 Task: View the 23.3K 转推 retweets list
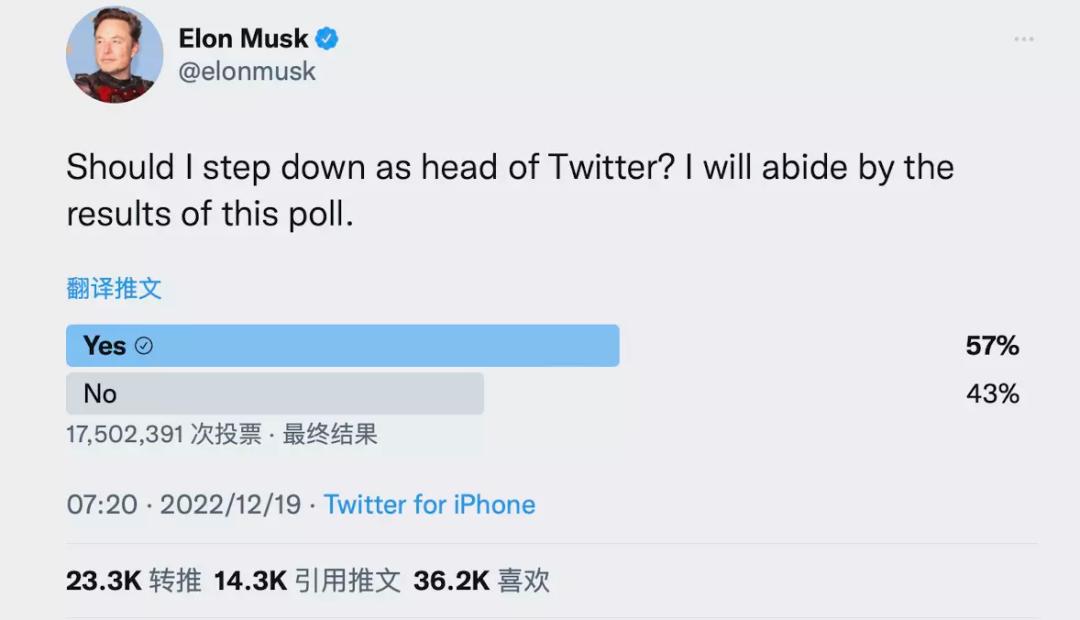134,581
